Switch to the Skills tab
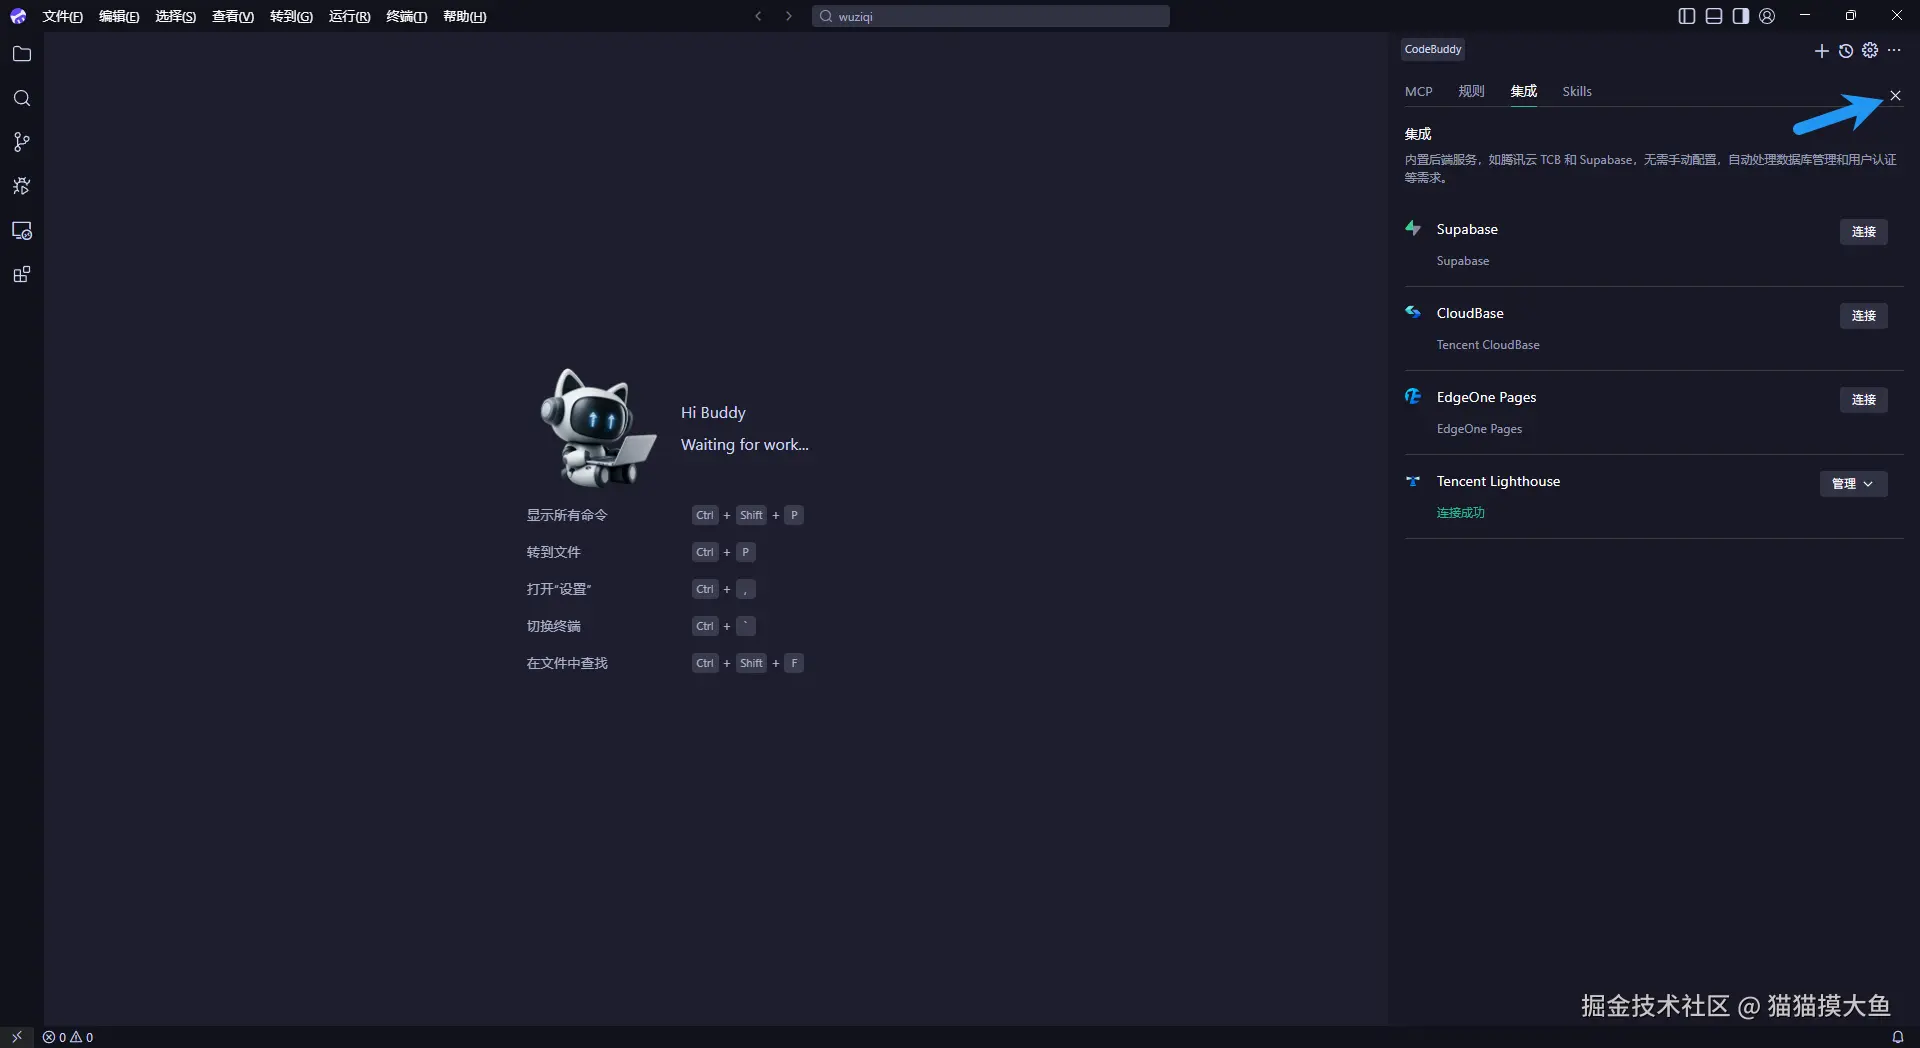The height and width of the screenshot is (1048, 1920). (x=1577, y=91)
